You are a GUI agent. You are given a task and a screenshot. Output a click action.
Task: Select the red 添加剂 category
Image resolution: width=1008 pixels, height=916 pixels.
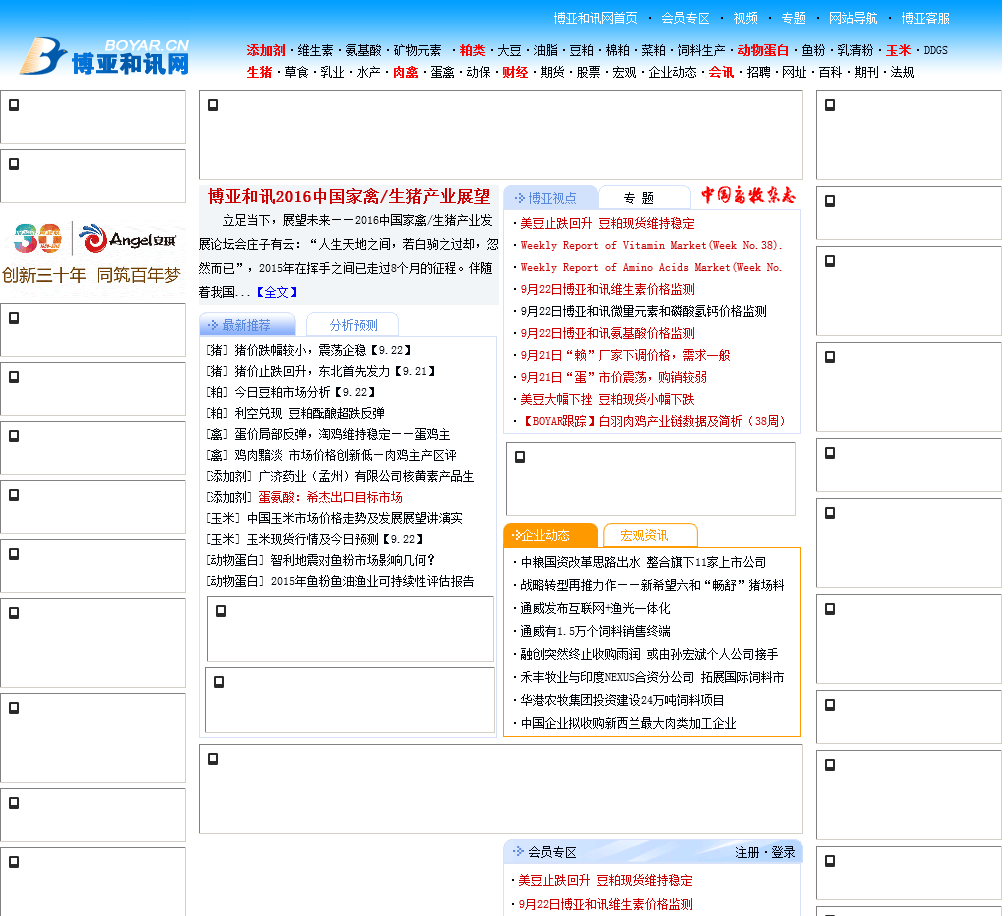(x=266, y=50)
